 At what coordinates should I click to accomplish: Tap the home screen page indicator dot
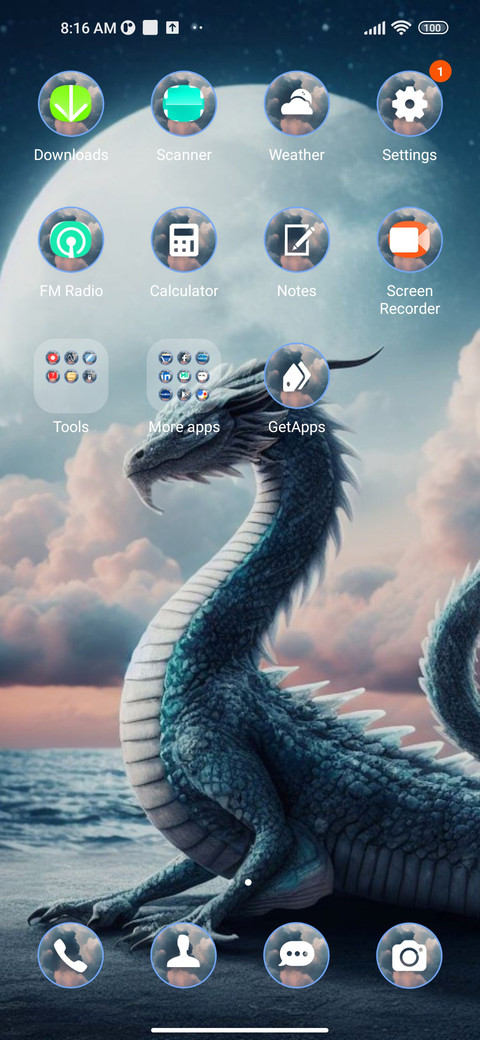248,882
